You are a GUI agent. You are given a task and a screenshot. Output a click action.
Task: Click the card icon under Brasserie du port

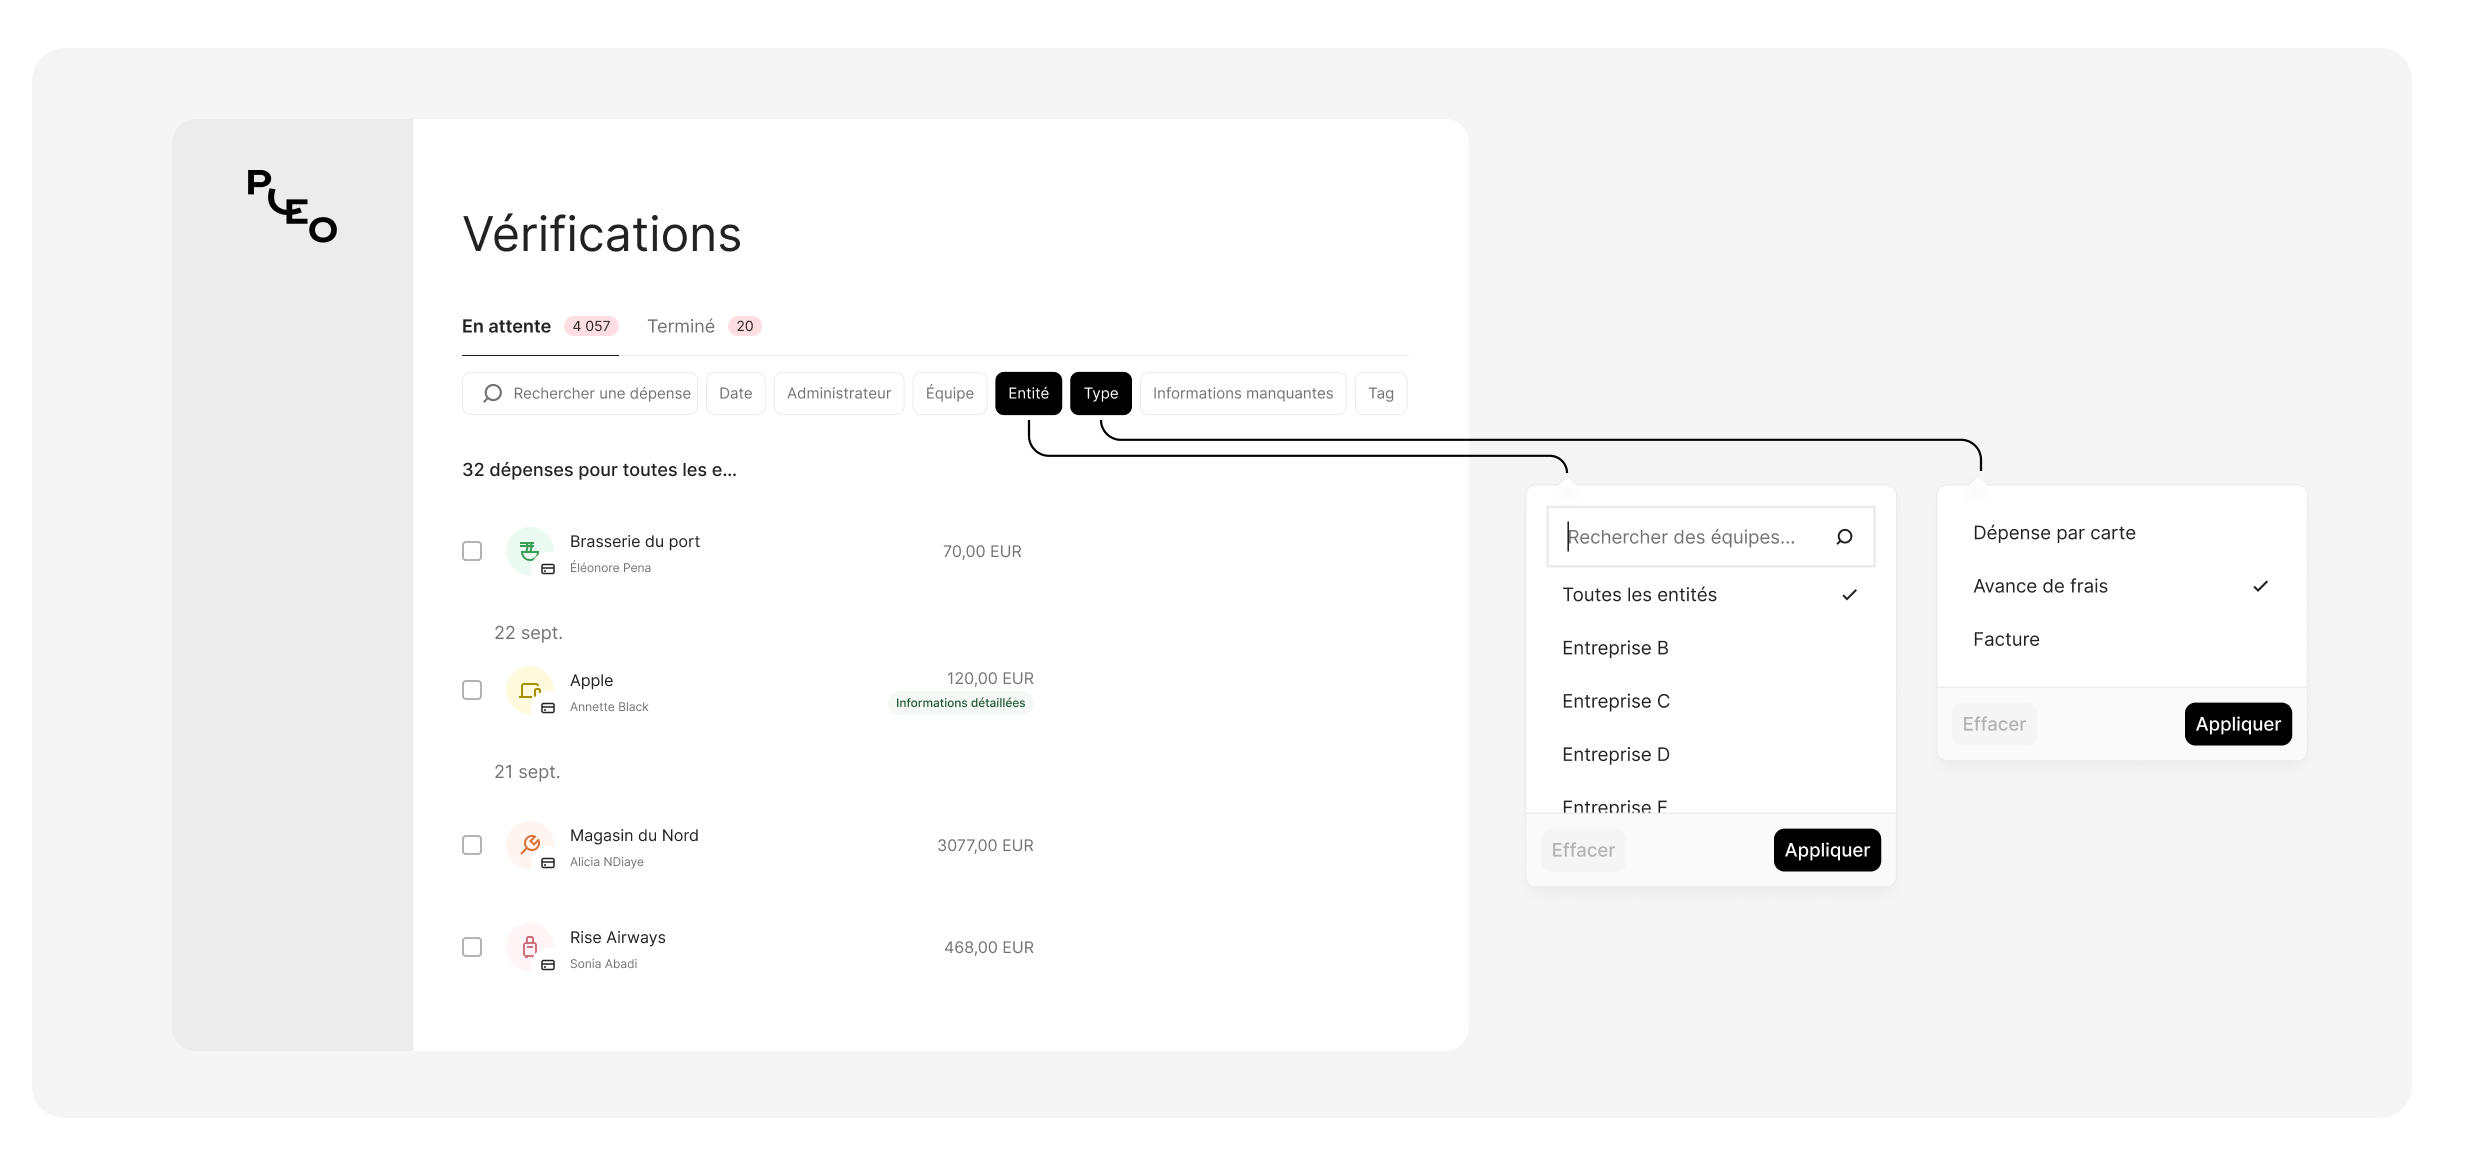point(548,569)
